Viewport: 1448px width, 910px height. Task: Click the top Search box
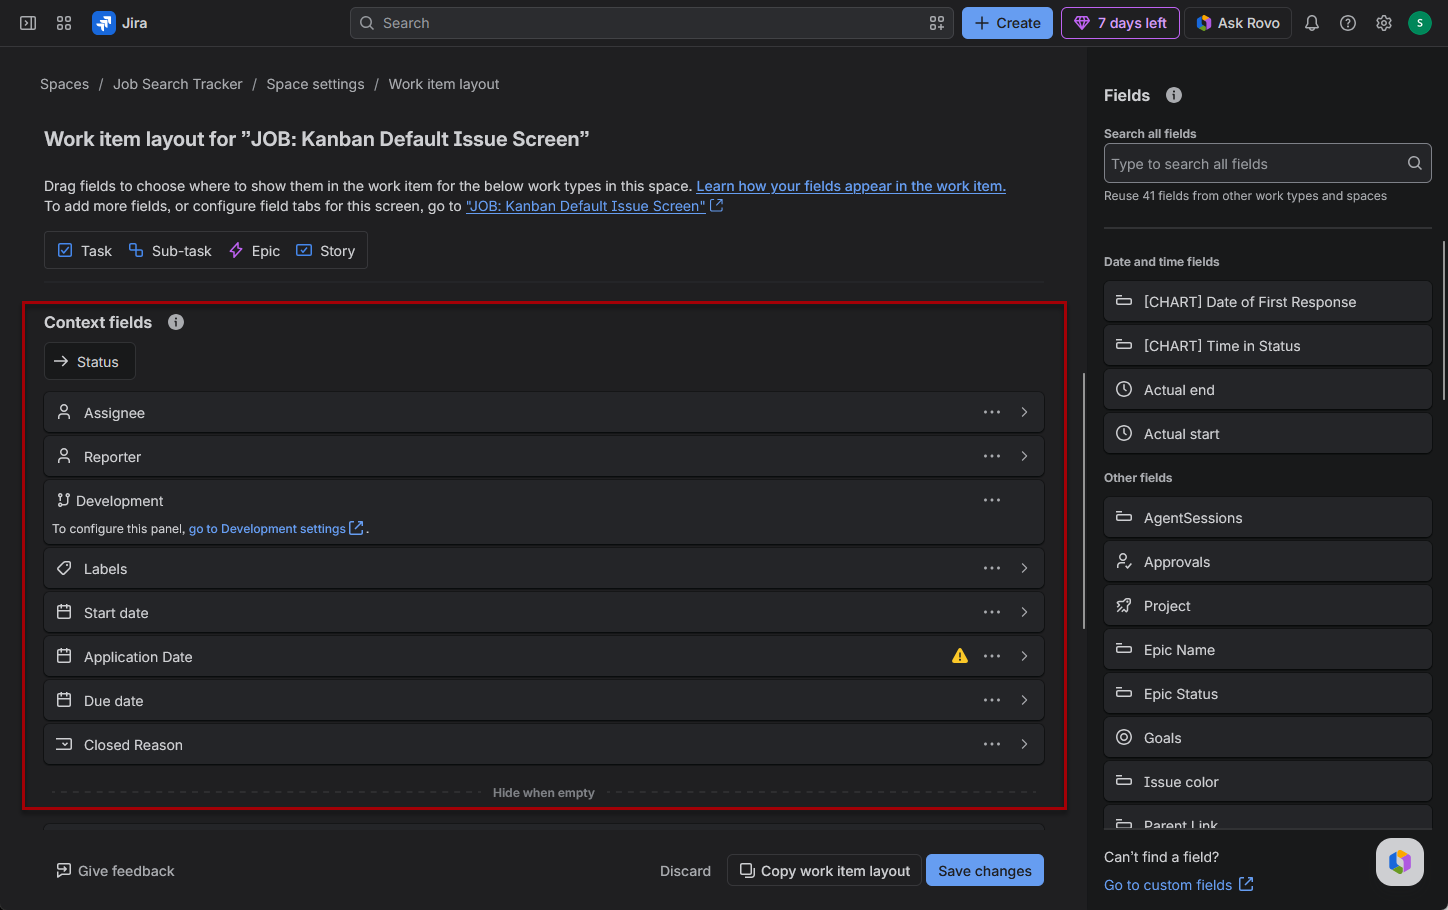(652, 23)
